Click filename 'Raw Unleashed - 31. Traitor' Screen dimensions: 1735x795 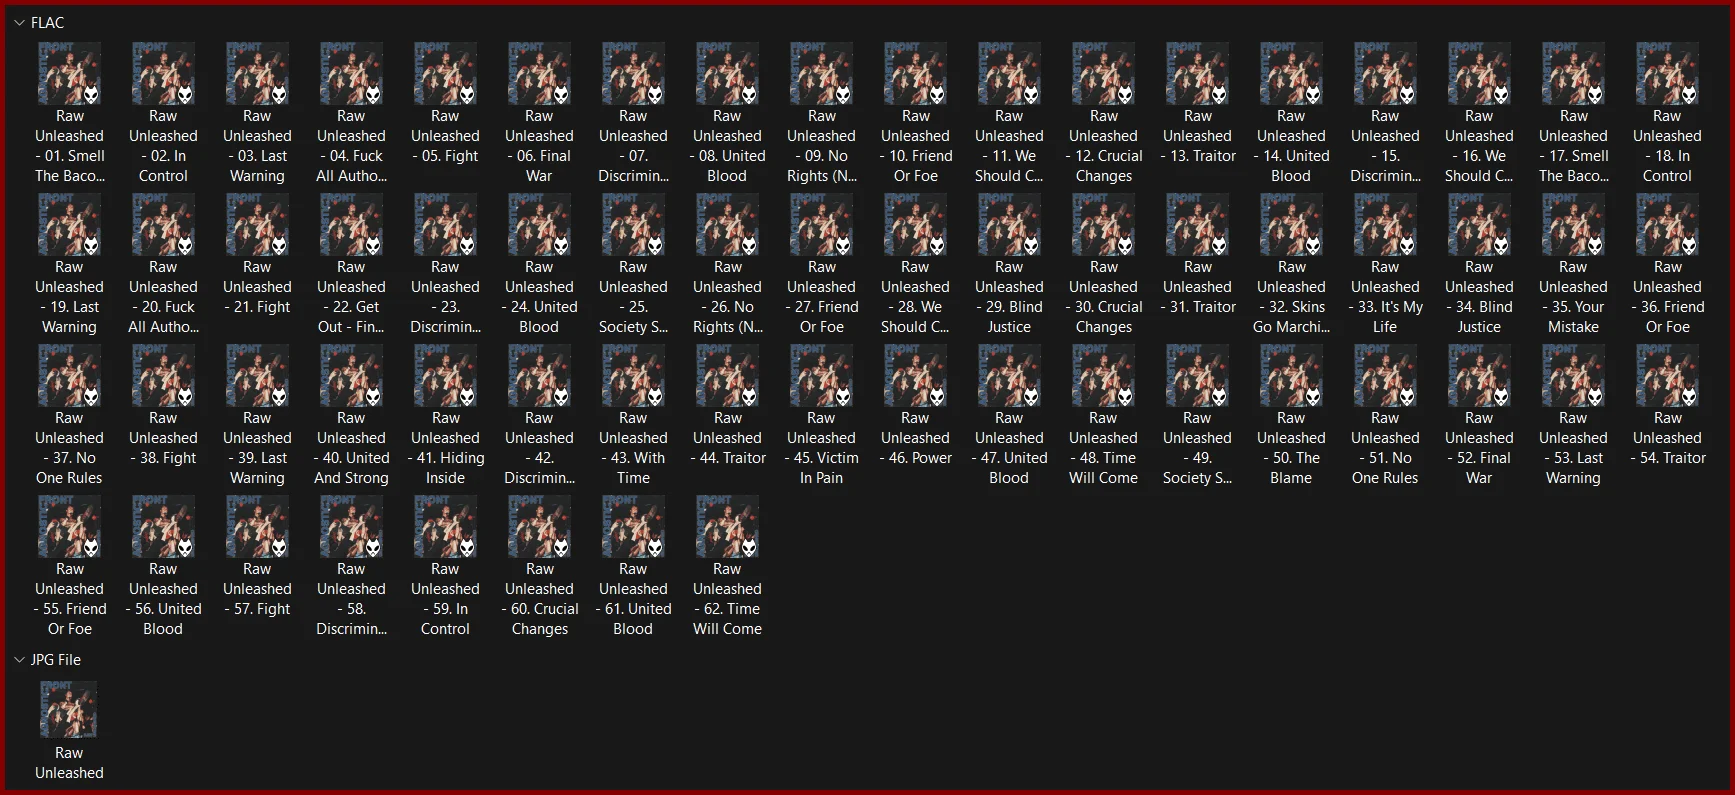(1197, 287)
